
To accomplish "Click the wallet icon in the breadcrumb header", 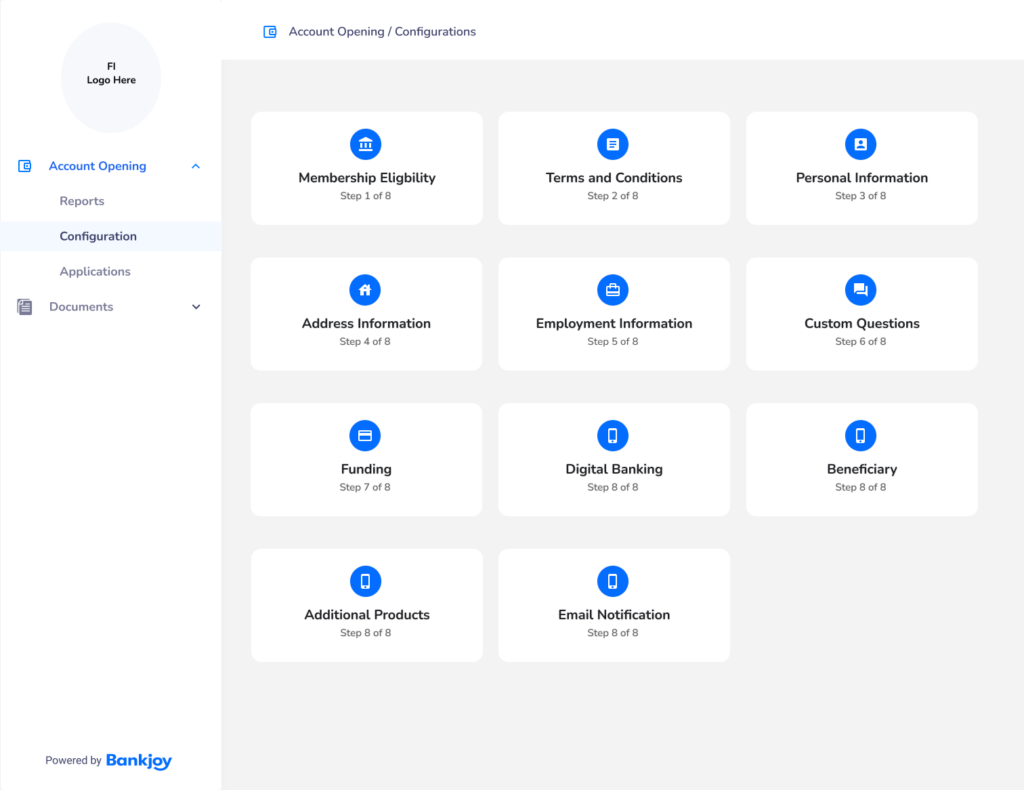I will pos(270,32).
